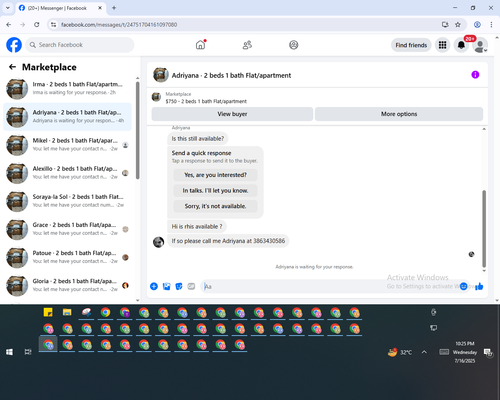
Task: Open Irma's conversation
Action: [67, 88]
